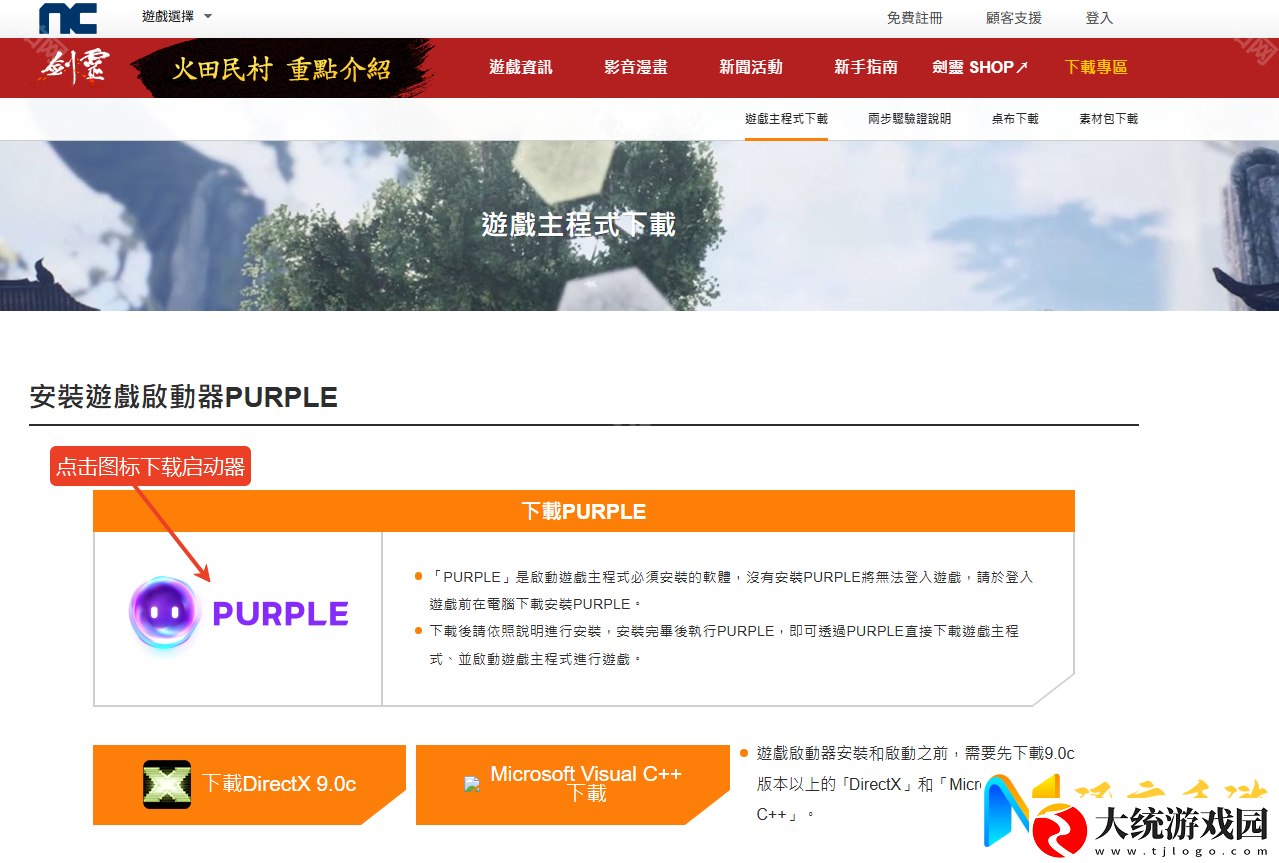Click the purple PURPLE wordmark text
This screenshot has width=1279, height=863.
tap(281, 614)
